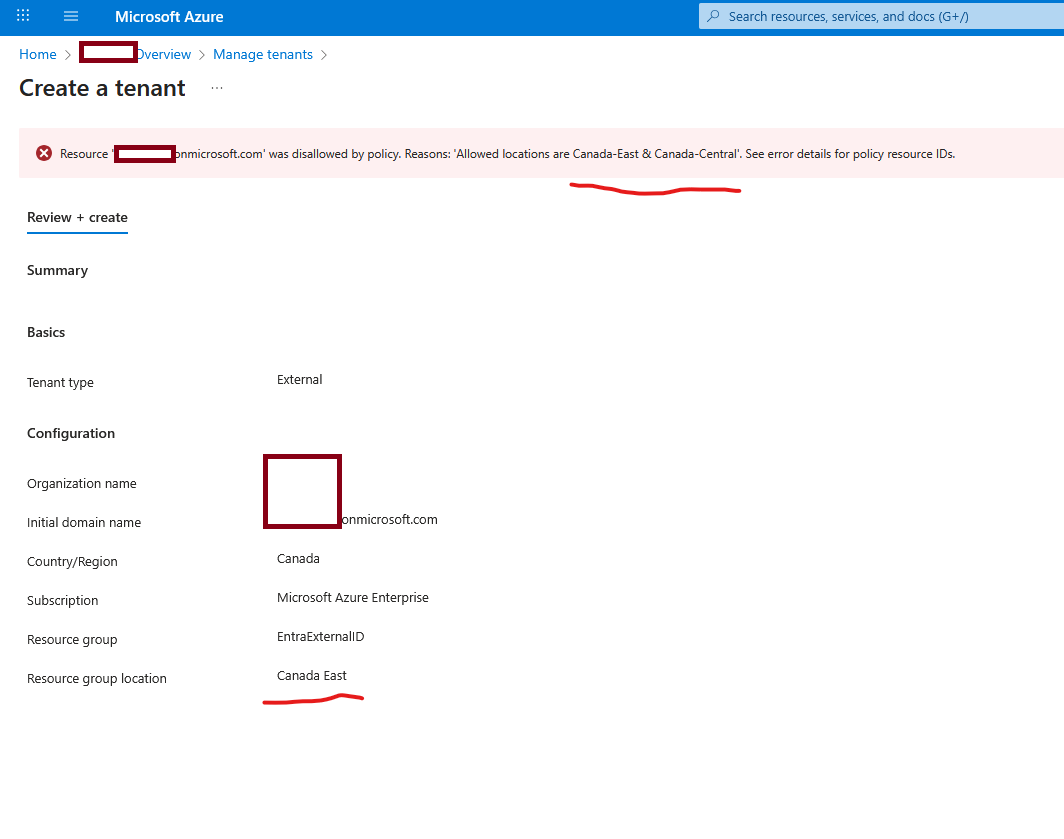The height and width of the screenshot is (839, 1064).
Task: Click the Microsoft Azure logo
Action: point(168,16)
